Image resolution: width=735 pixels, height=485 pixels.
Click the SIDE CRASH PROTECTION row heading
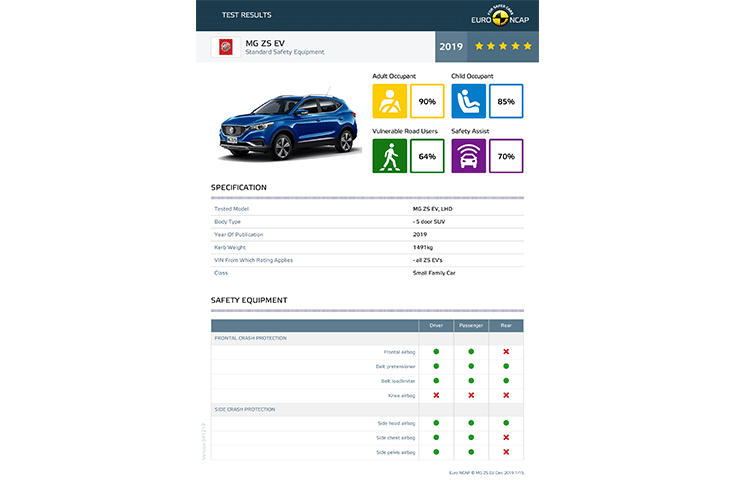coord(245,409)
